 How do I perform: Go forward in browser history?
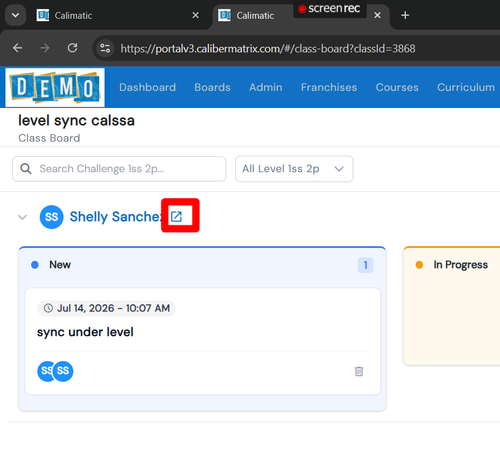click(44, 48)
